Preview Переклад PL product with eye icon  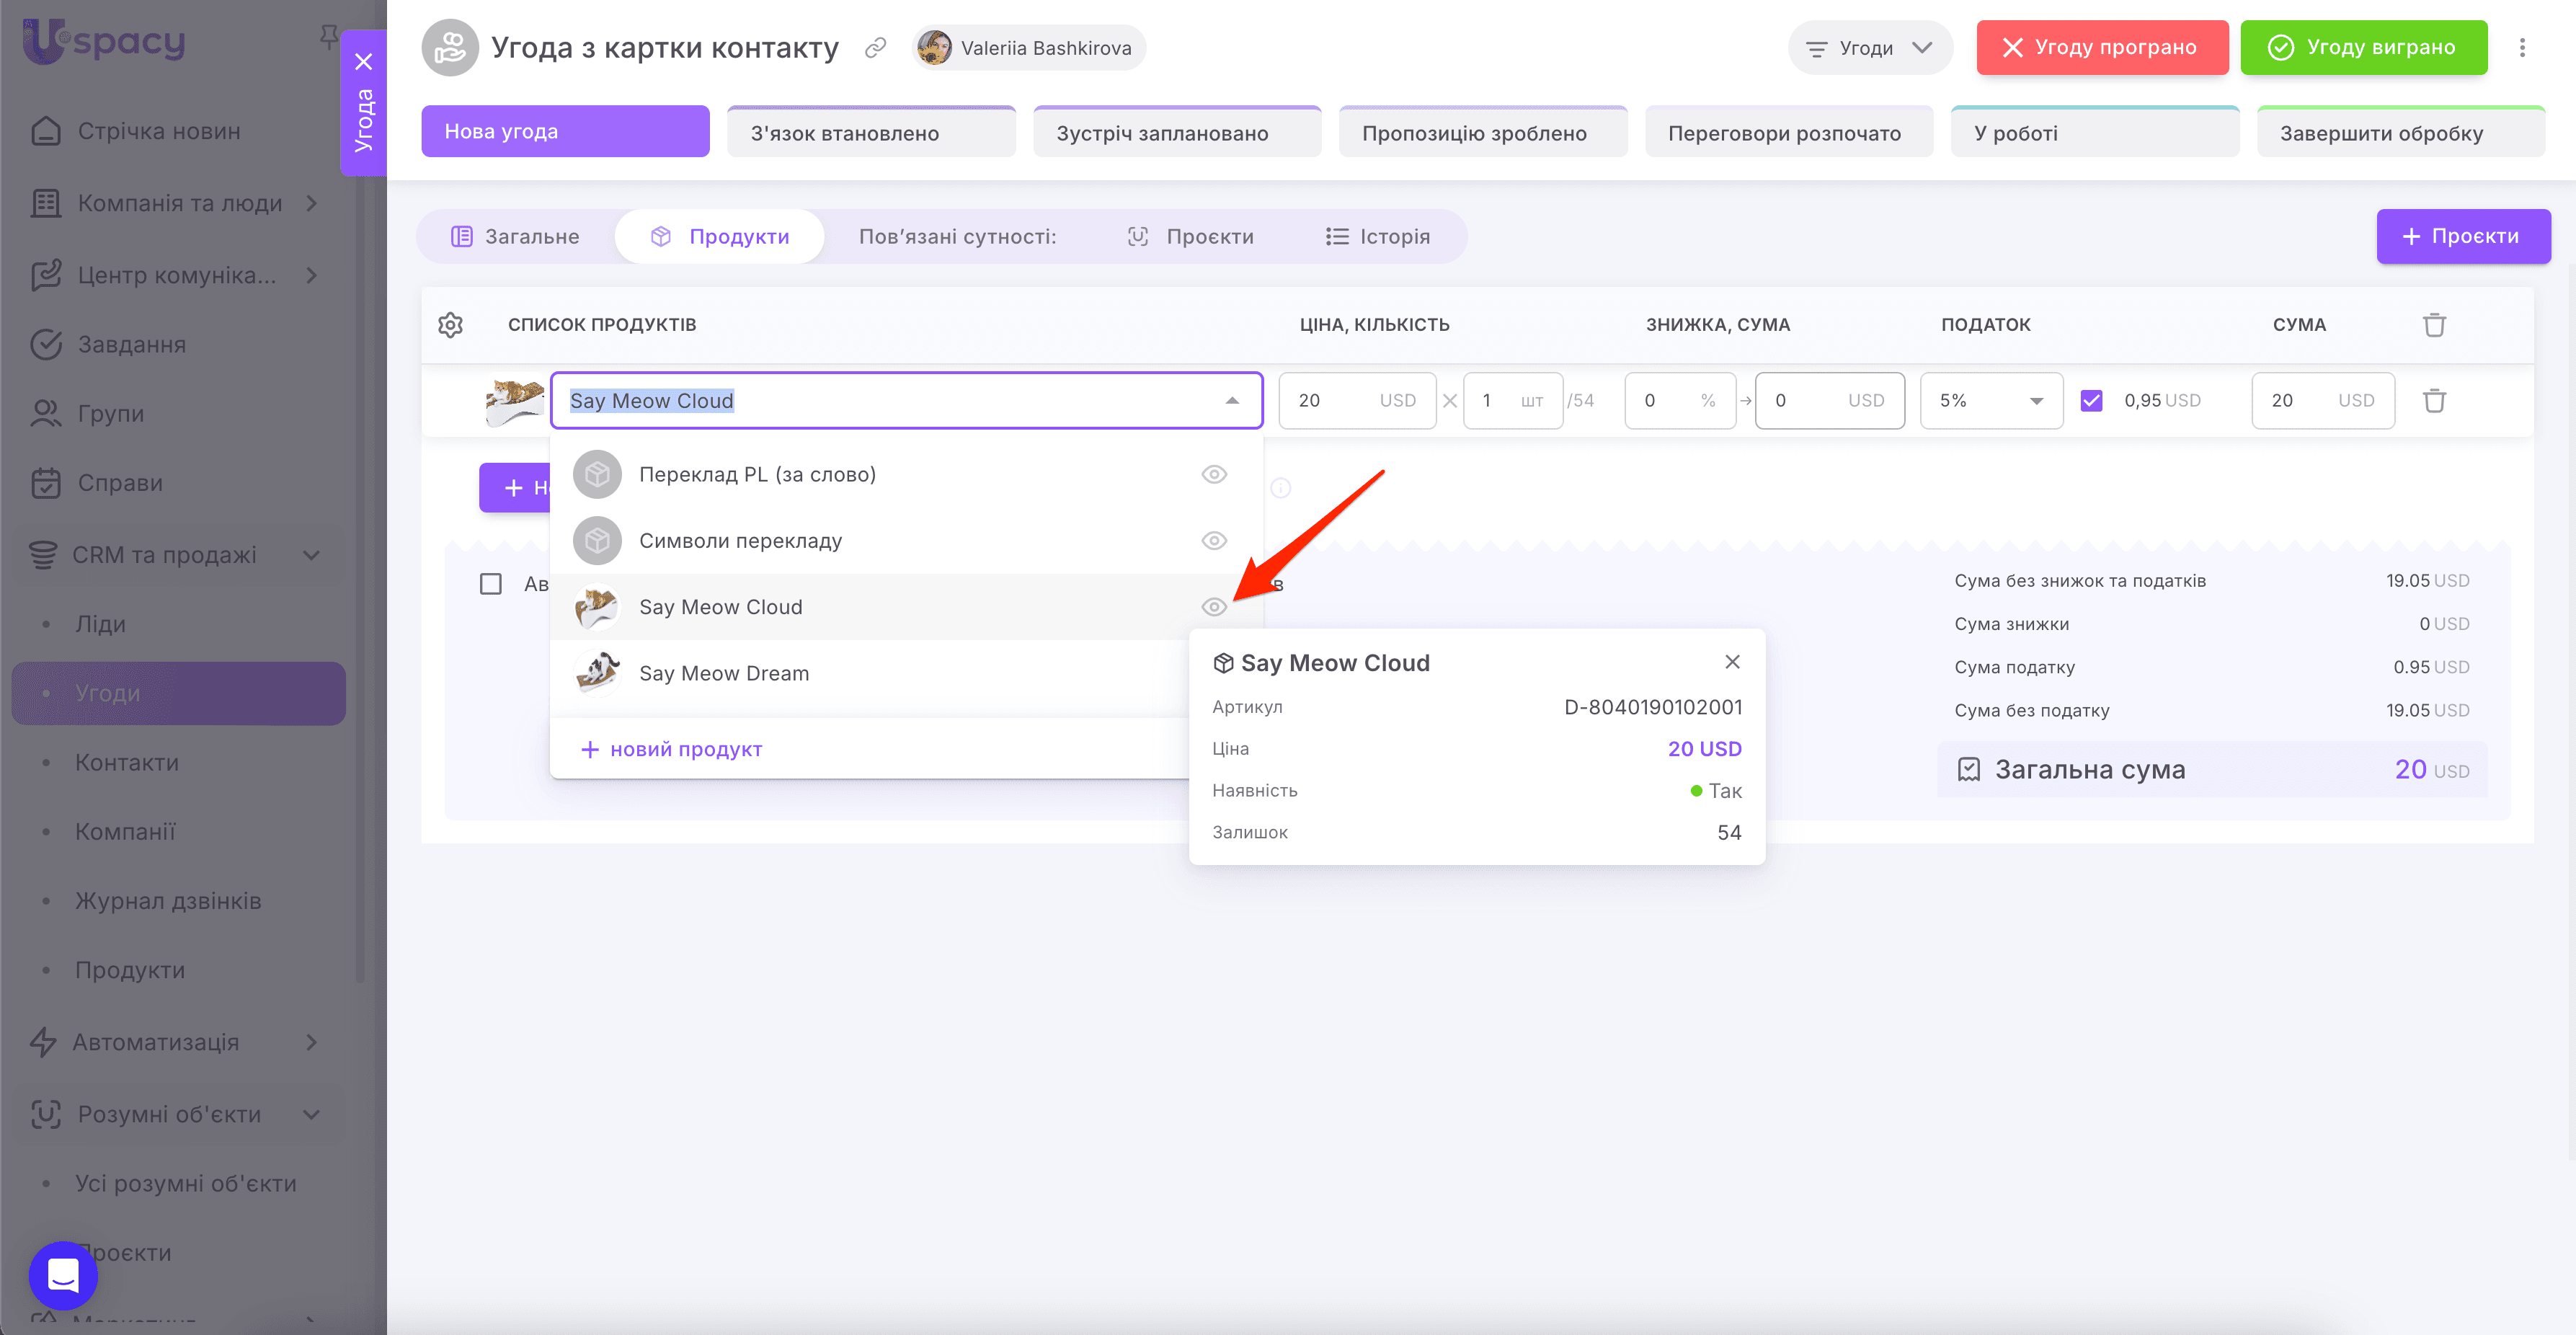[1214, 475]
